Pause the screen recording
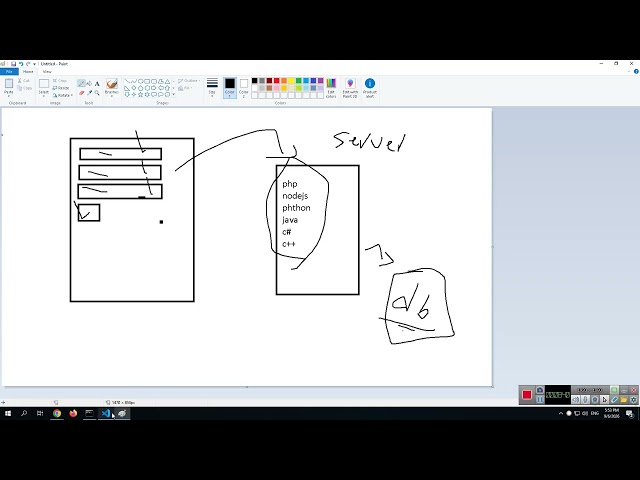 (540, 400)
